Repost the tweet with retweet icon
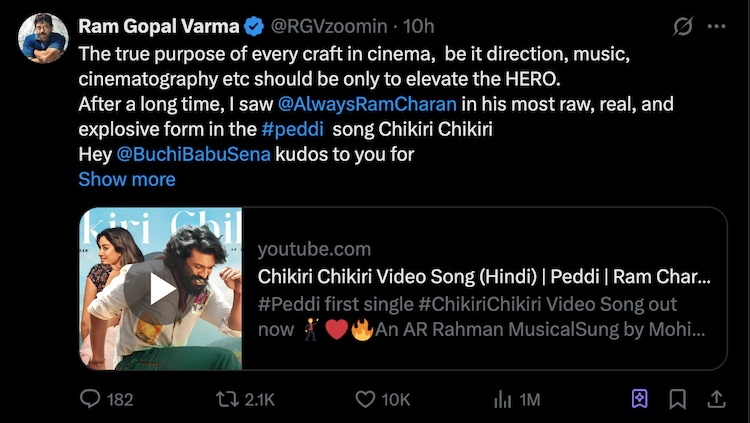 [229, 399]
